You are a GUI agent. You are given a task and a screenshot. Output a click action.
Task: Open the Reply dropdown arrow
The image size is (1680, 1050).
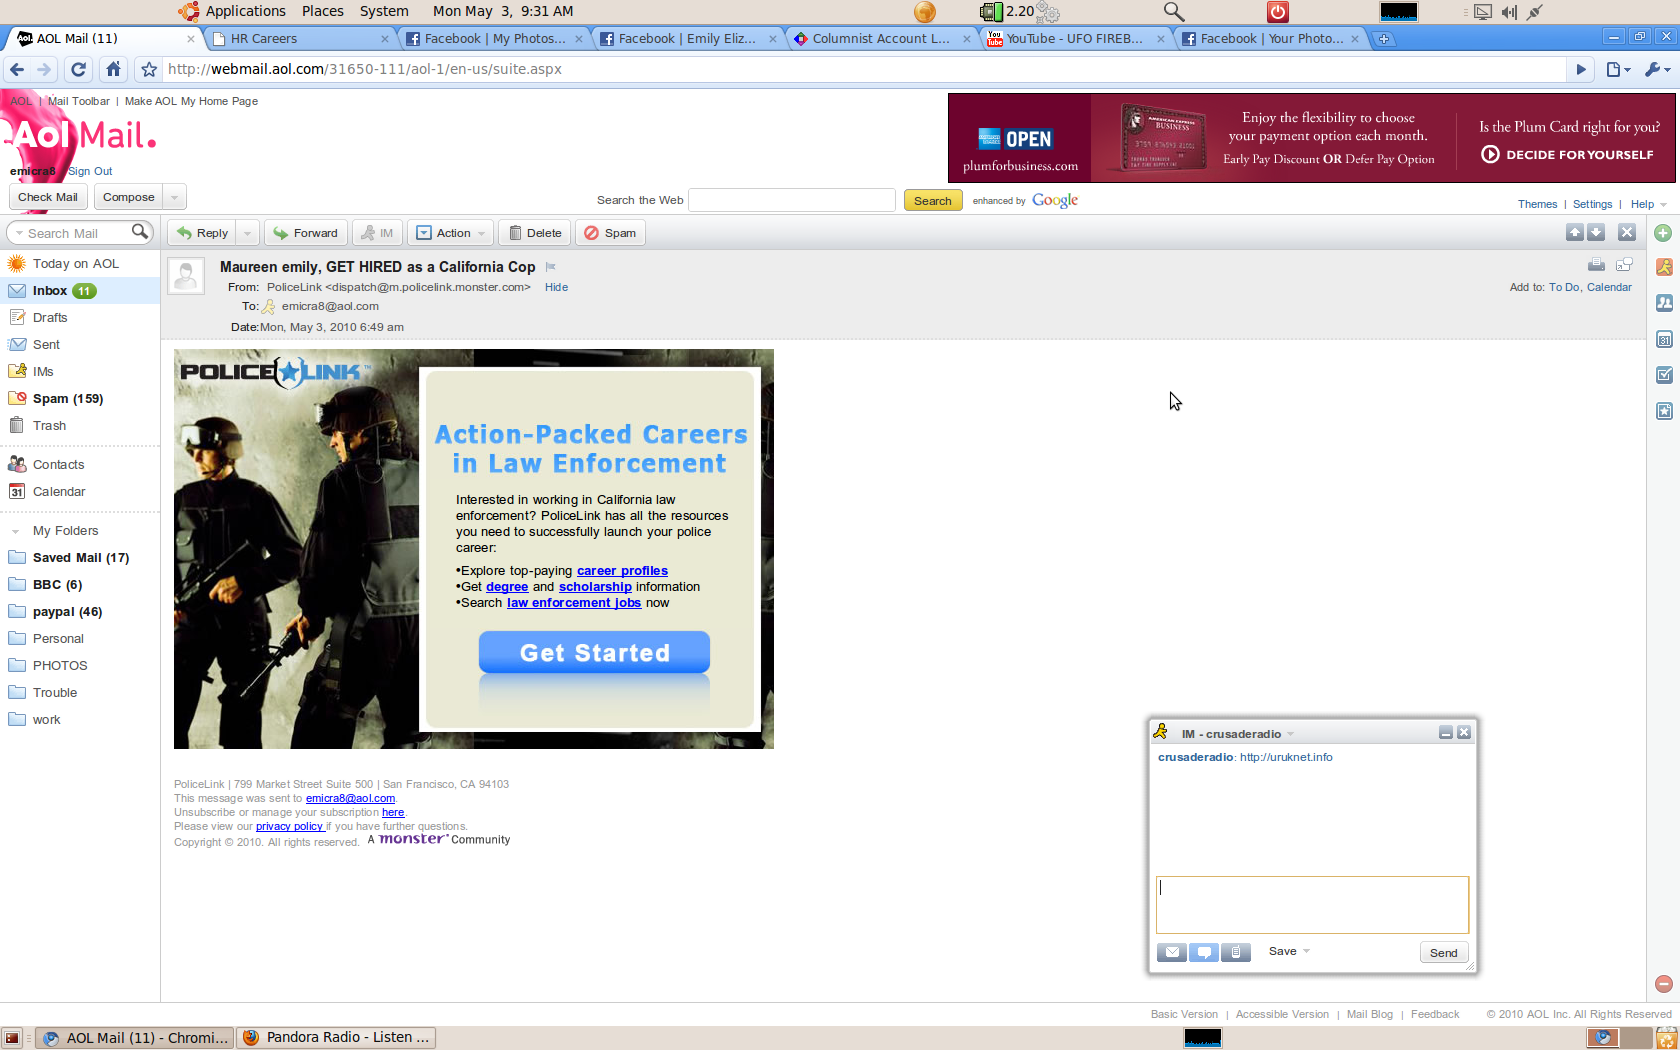[x=249, y=233]
